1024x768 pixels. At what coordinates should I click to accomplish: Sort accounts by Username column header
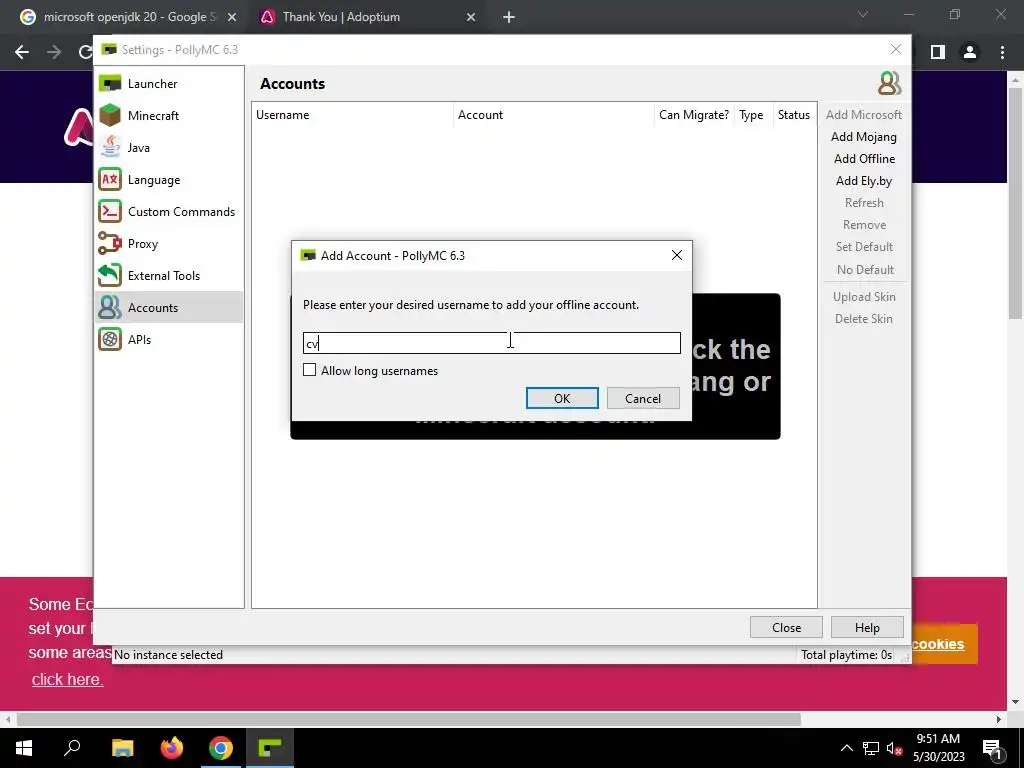[x=353, y=115]
